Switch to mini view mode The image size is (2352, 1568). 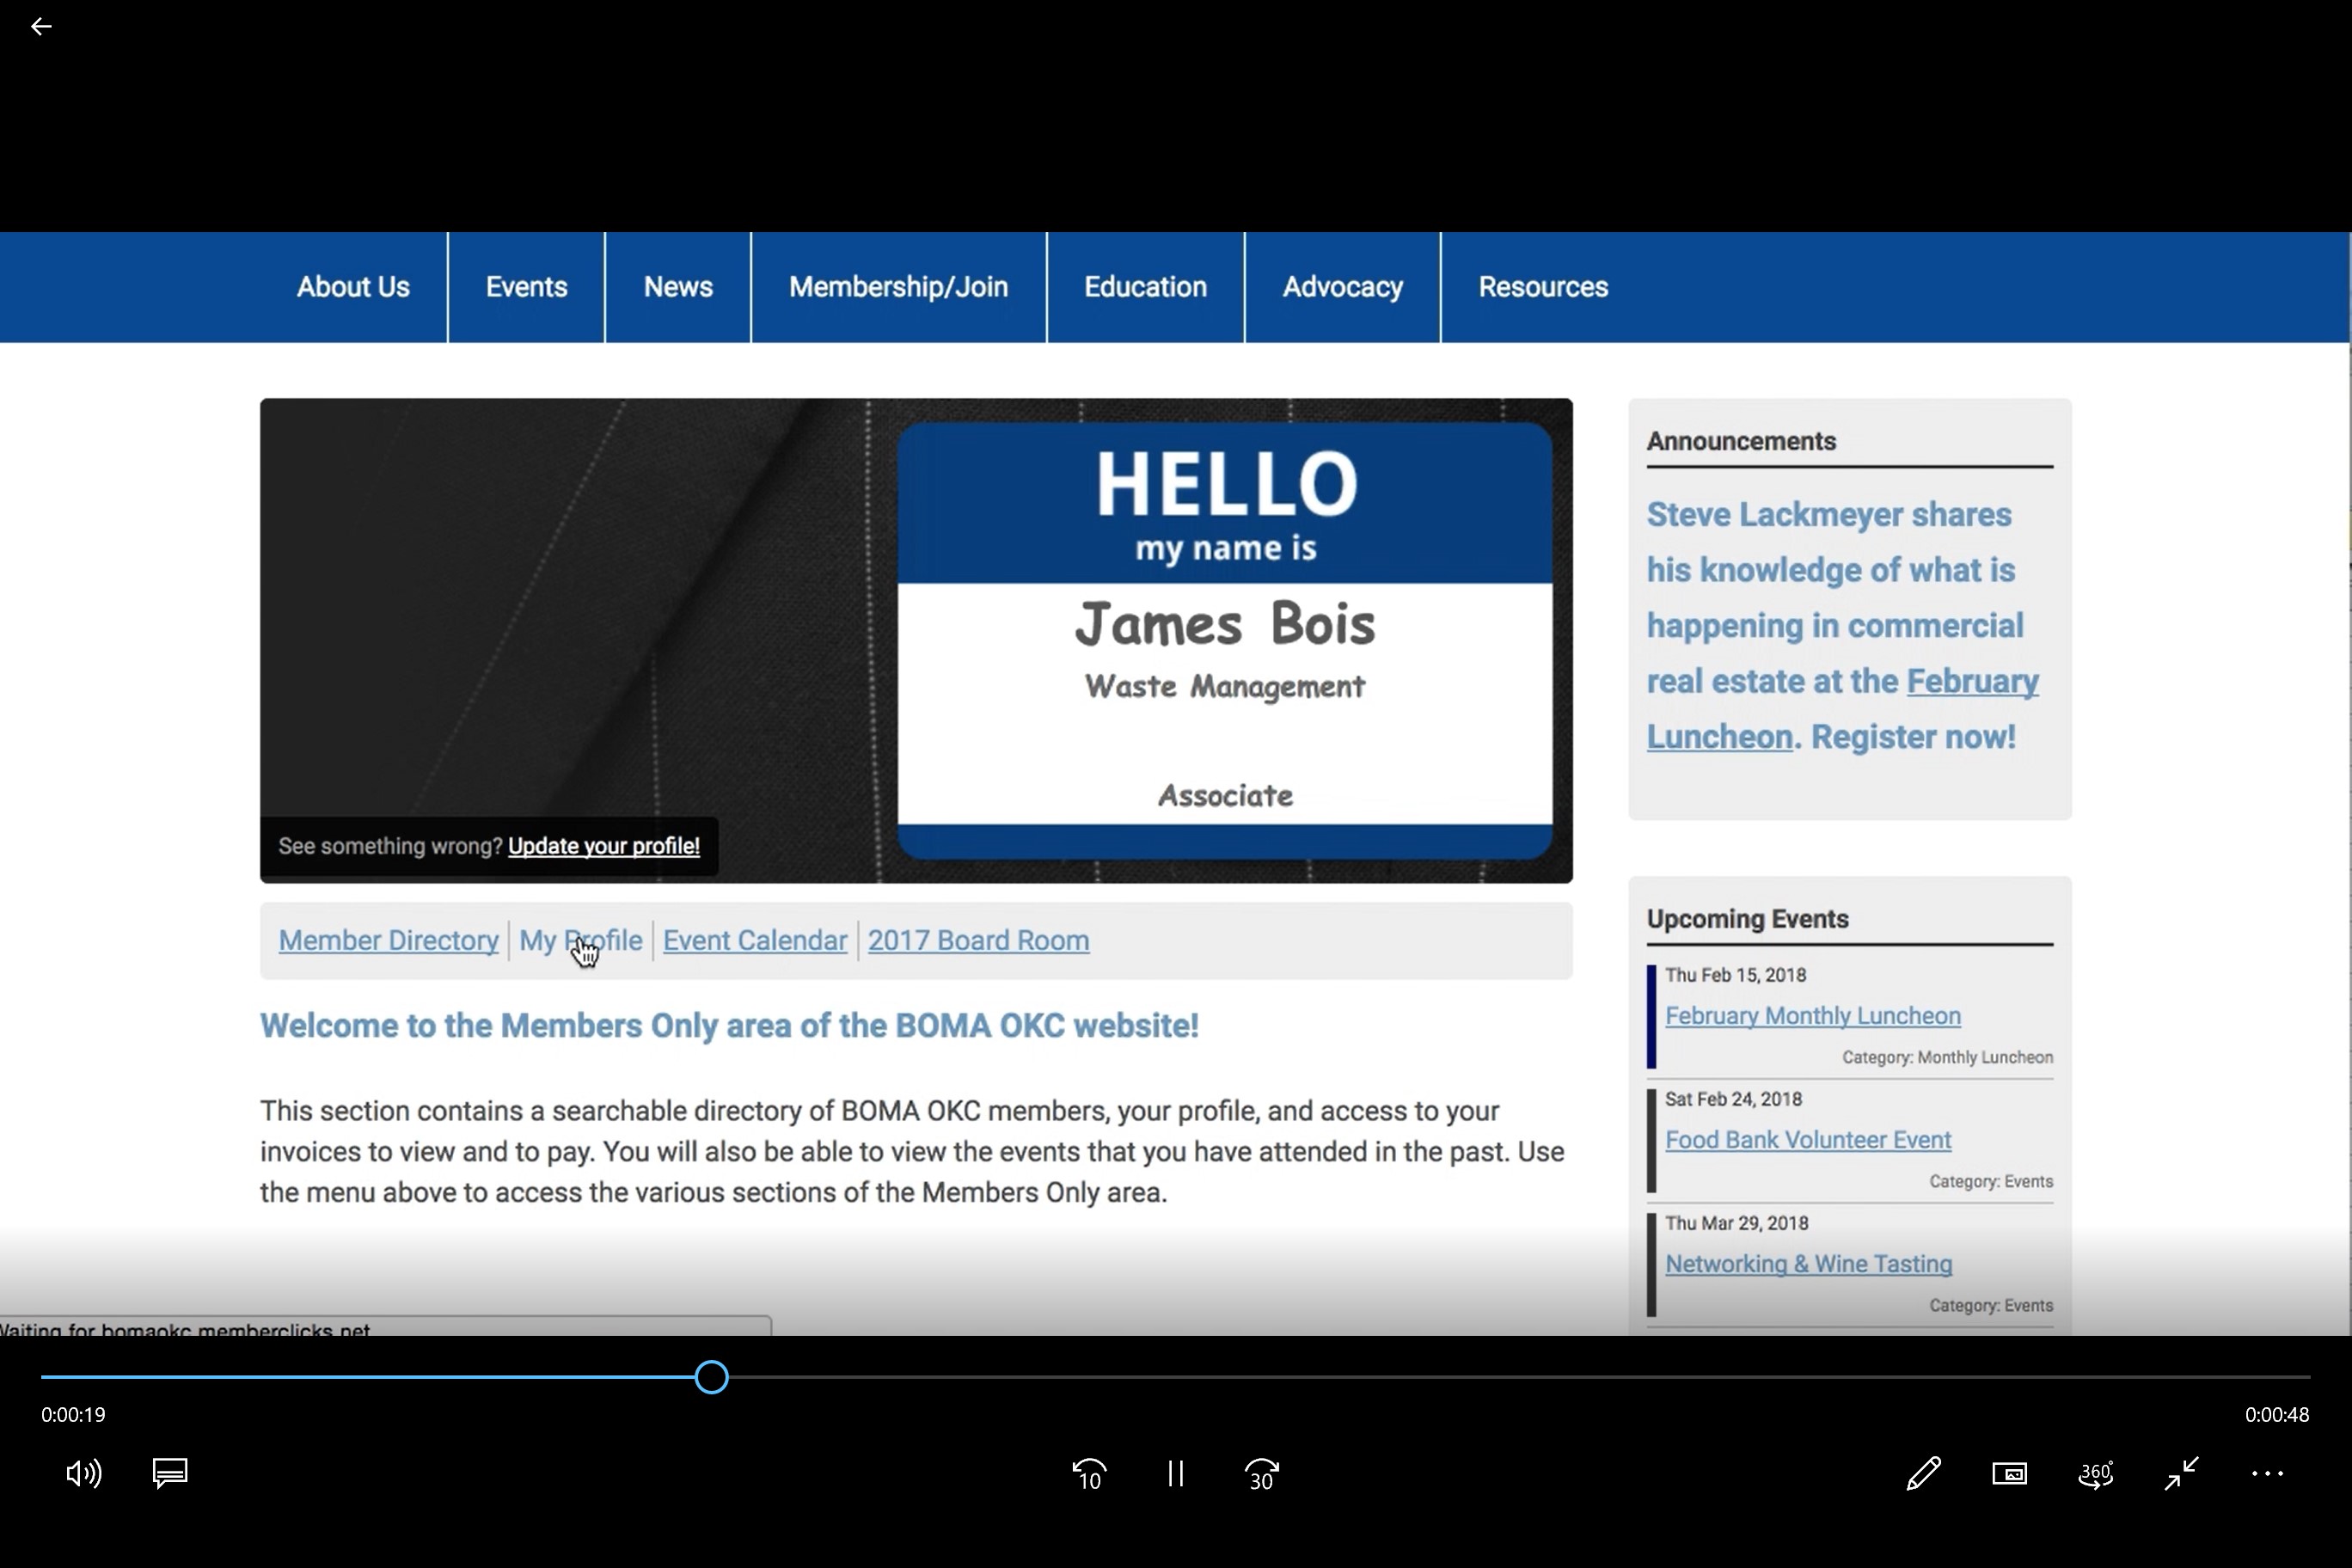coord(2009,1473)
